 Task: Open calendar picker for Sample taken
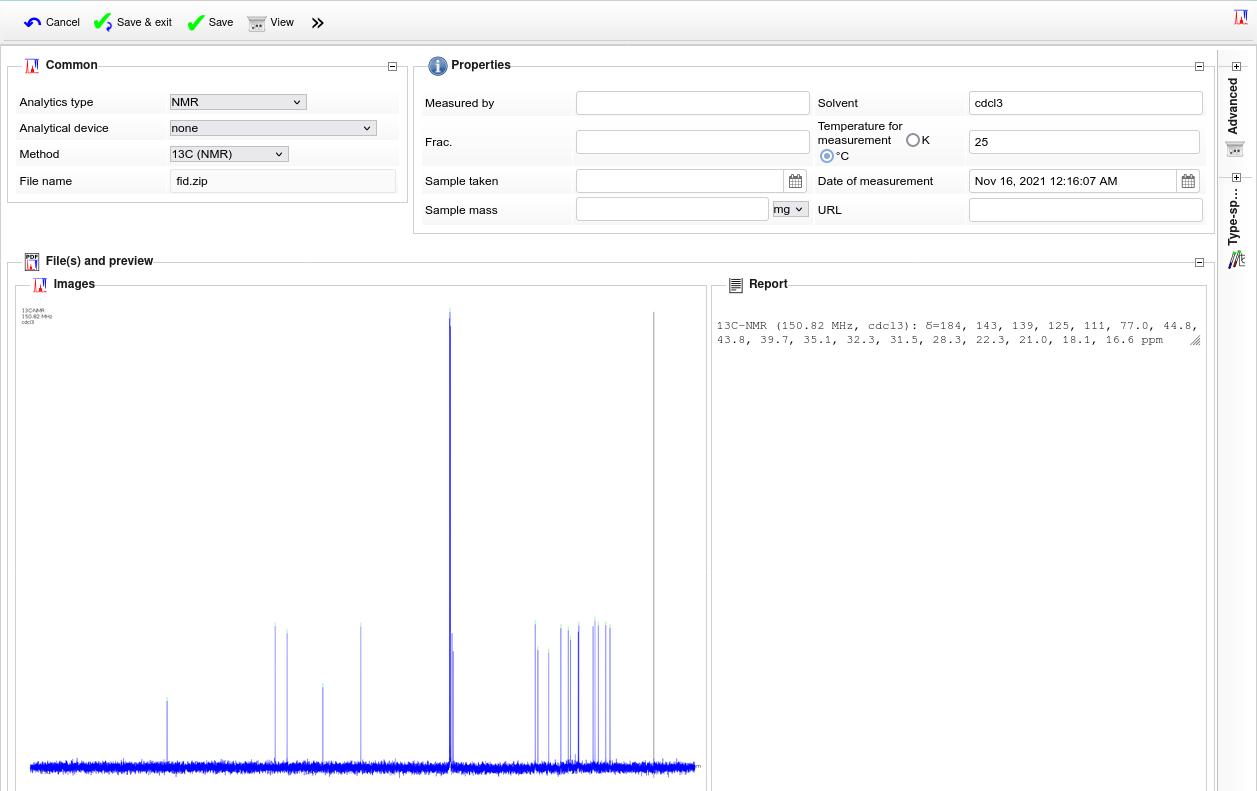(x=796, y=181)
